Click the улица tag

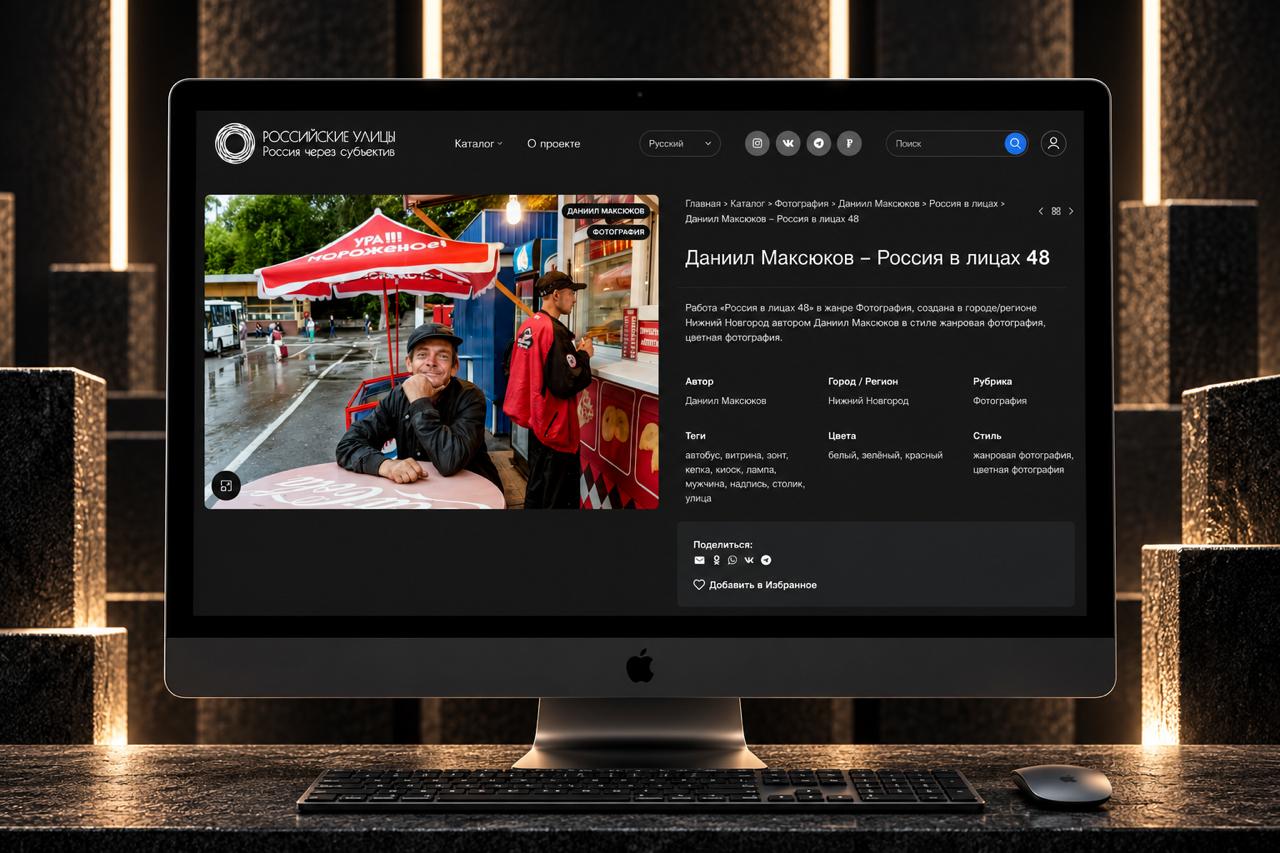pyautogui.click(x=698, y=498)
